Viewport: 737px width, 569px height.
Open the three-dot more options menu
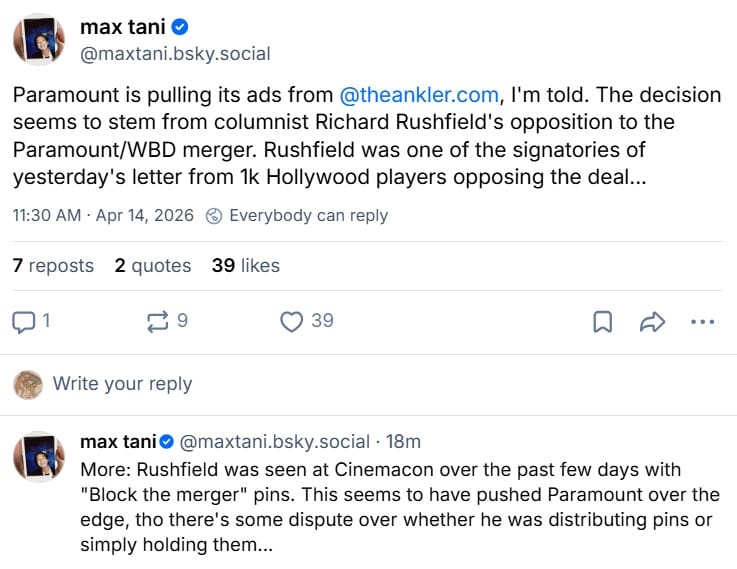702,322
